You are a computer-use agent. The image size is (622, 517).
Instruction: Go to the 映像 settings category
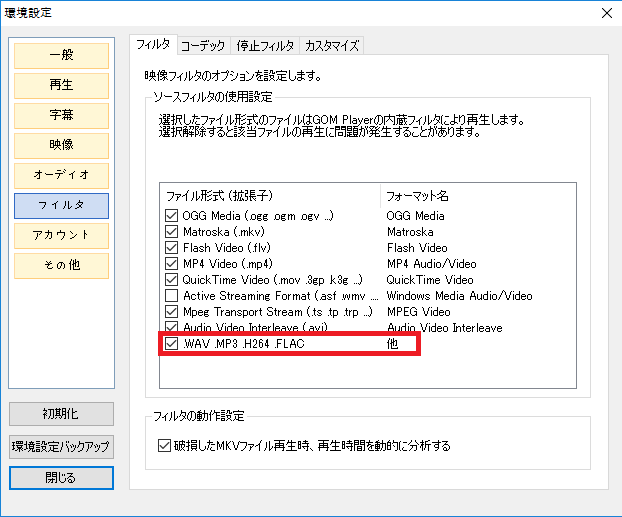tap(61, 144)
